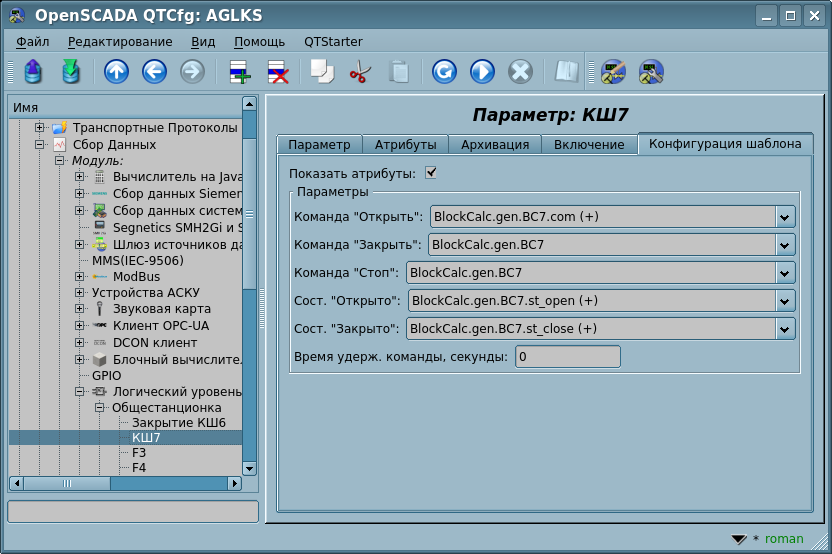Select the Закрытие КШ6 tree item

click(x=176, y=422)
